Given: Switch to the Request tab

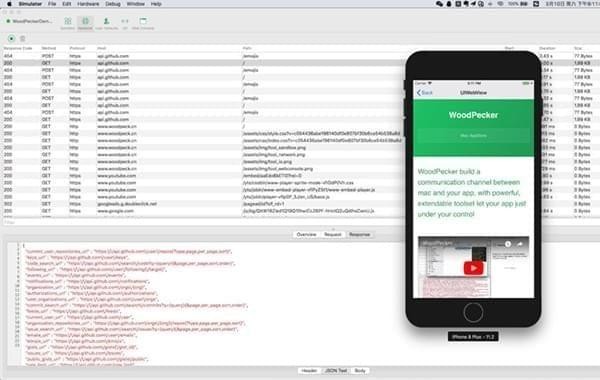Looking at the screenshot, I should tap(333, 235).
